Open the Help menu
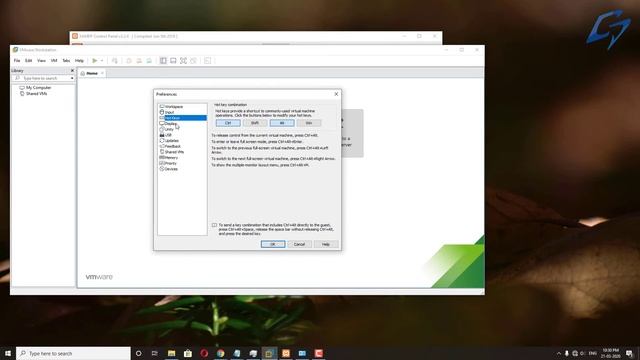The image size is (640, 360). 79,60
